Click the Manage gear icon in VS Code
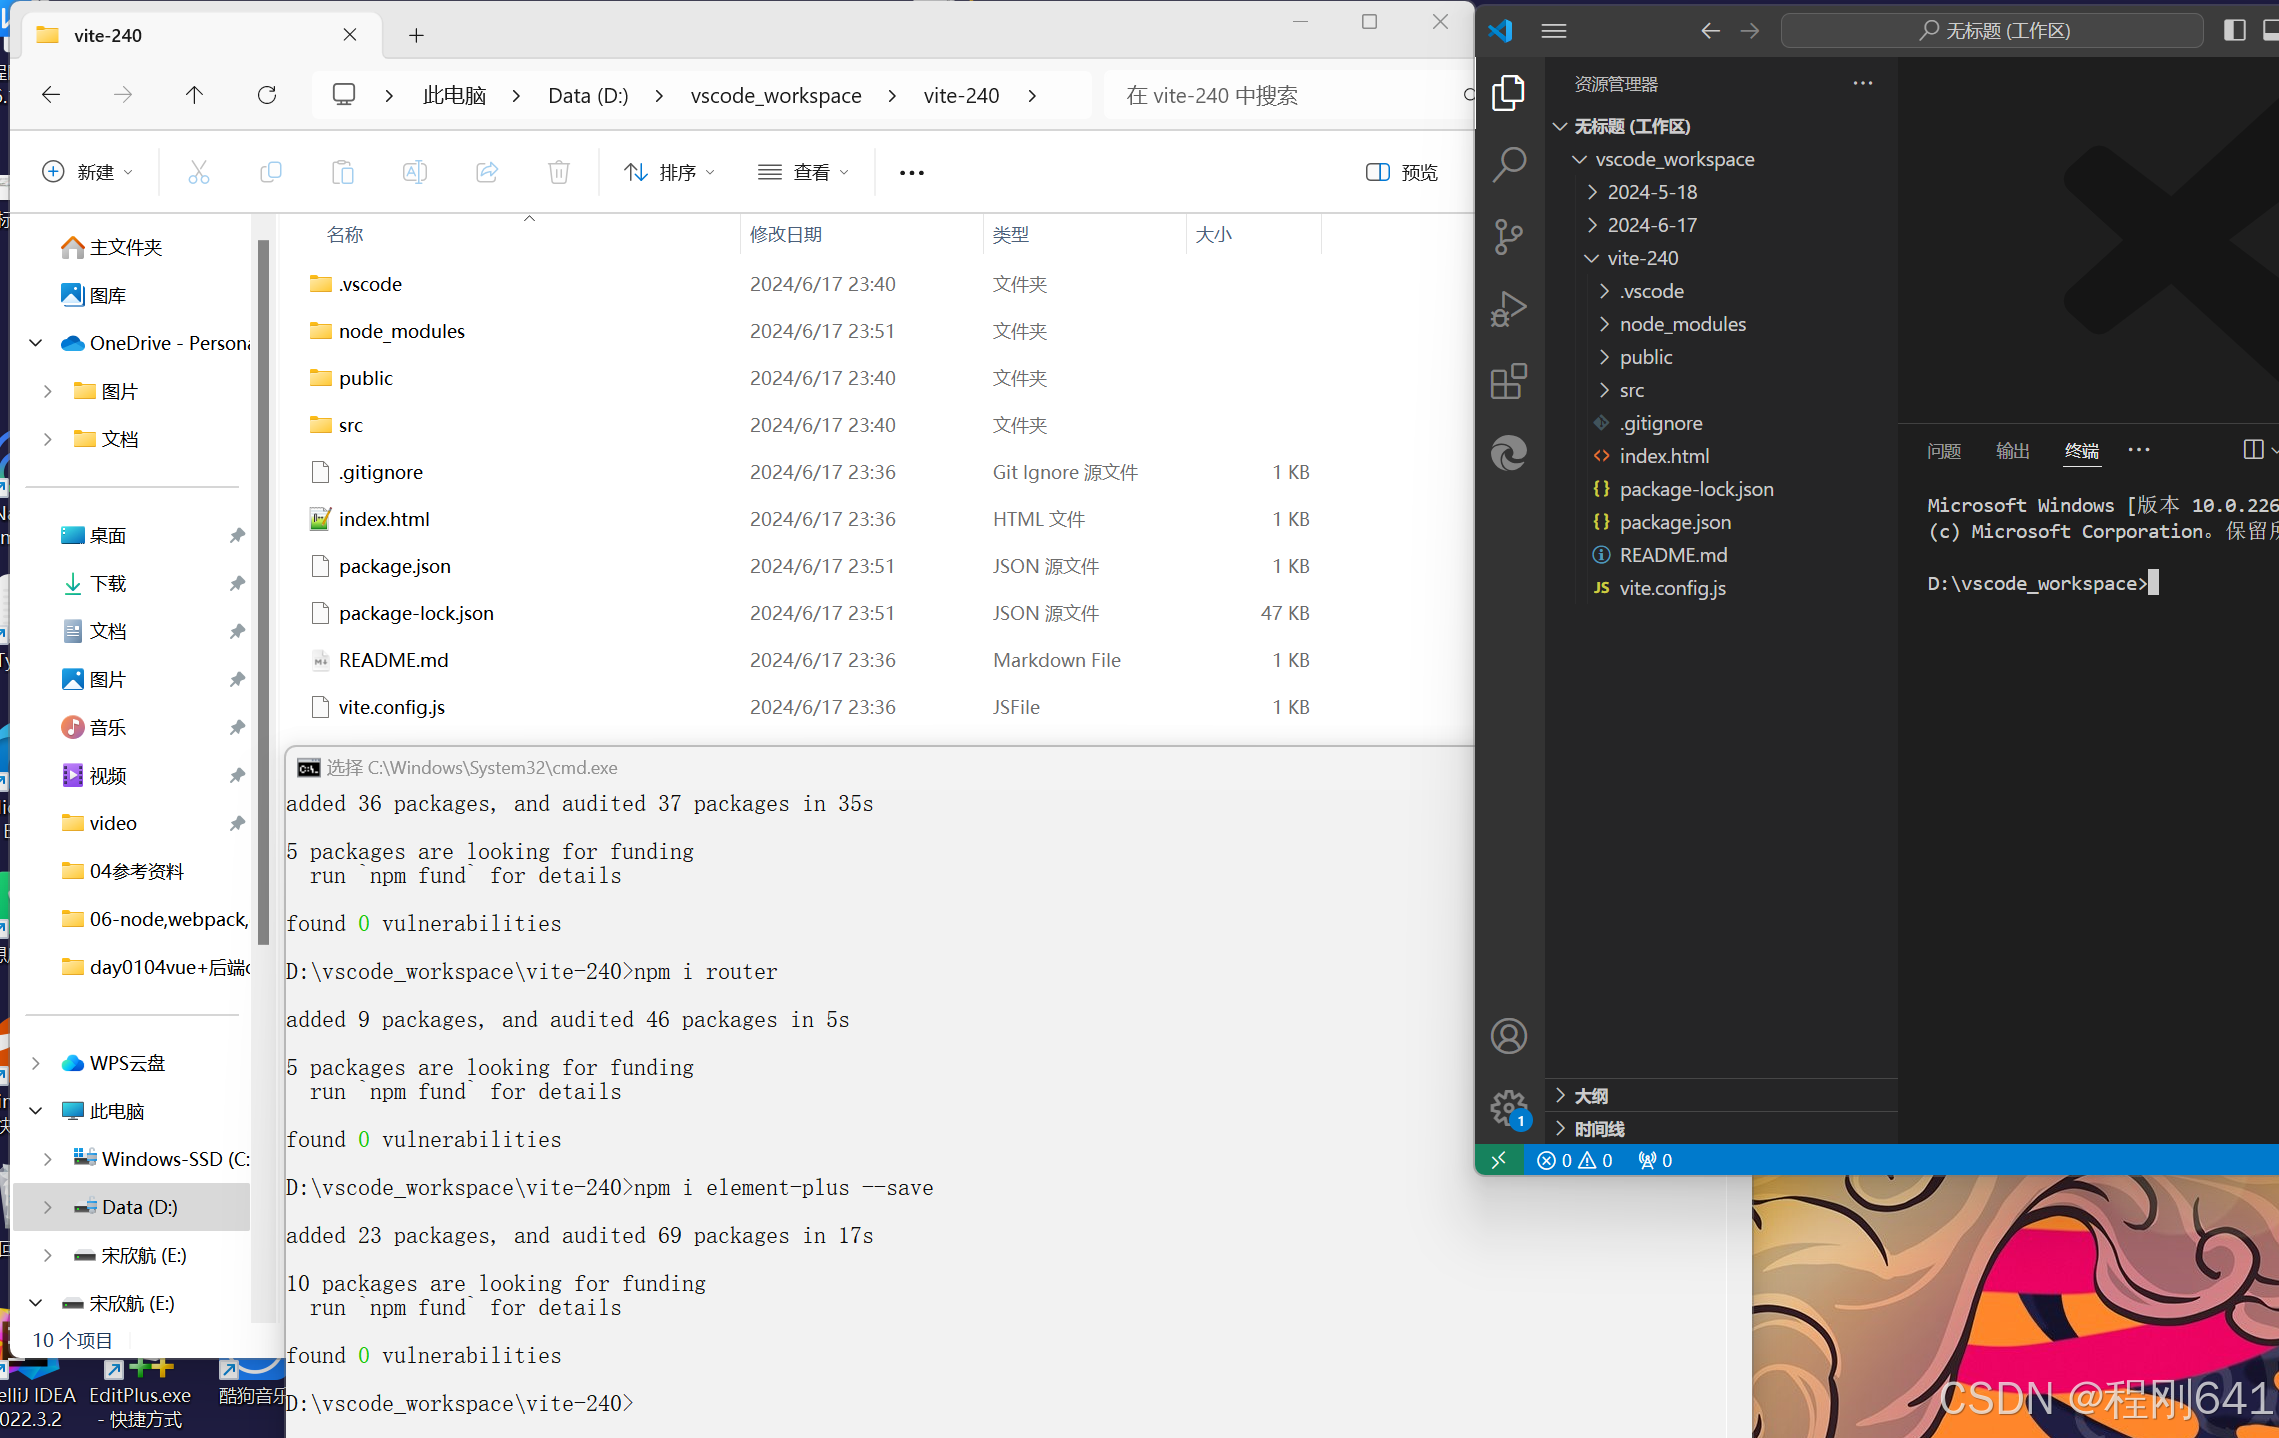The width and height of the screenshot is (2279, 1438). (1508, 1107)
